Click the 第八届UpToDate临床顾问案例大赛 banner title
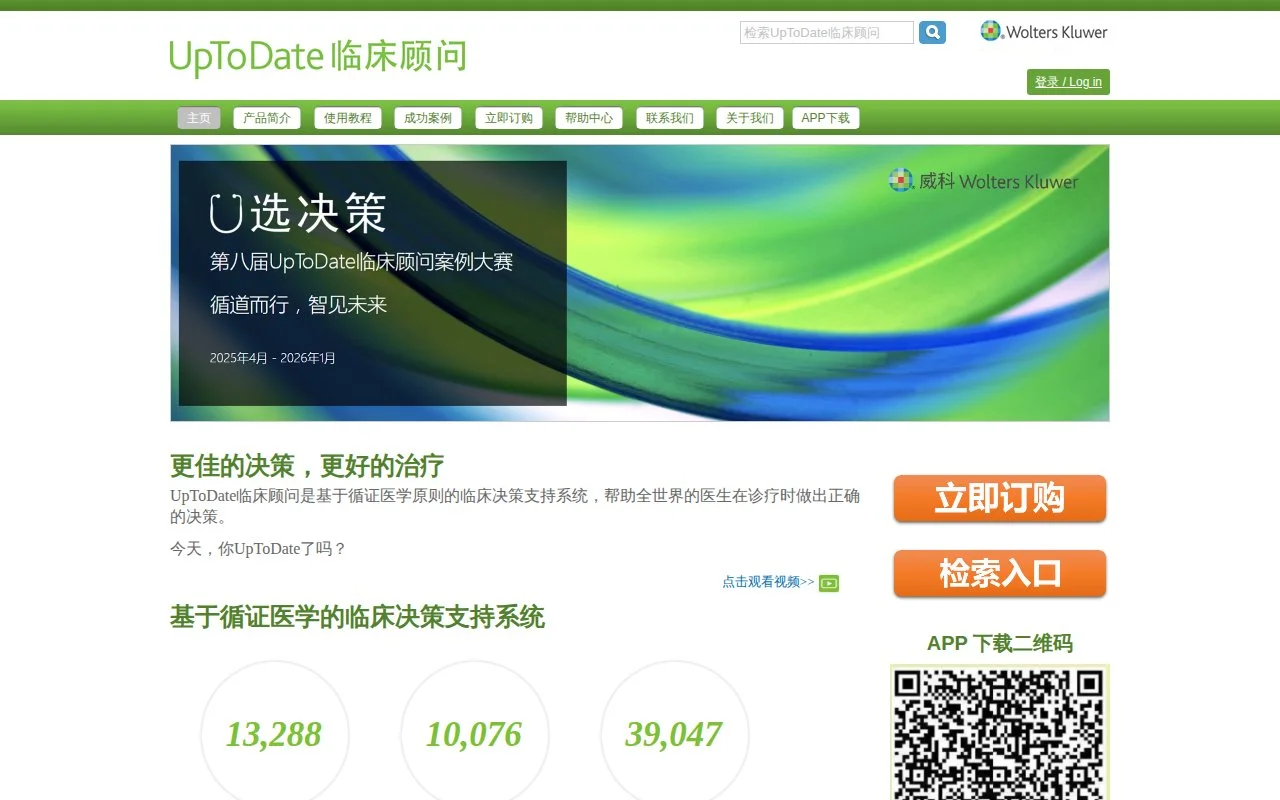This screenshot has height=800, width=1280. [361, 262]
